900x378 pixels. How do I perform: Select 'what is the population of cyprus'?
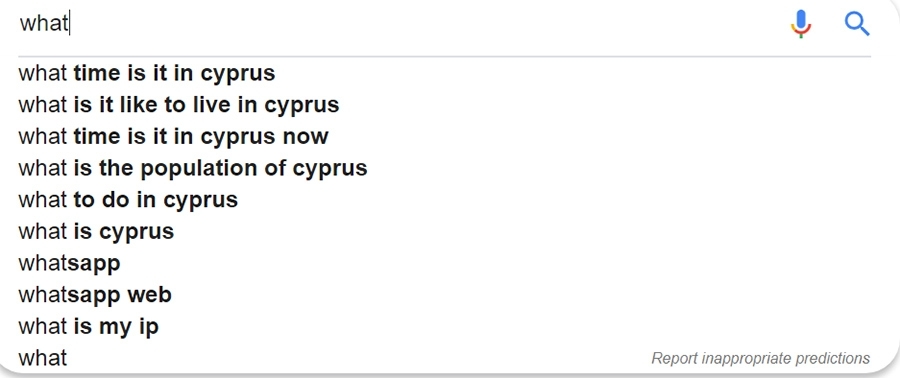(x=444, y=168)
